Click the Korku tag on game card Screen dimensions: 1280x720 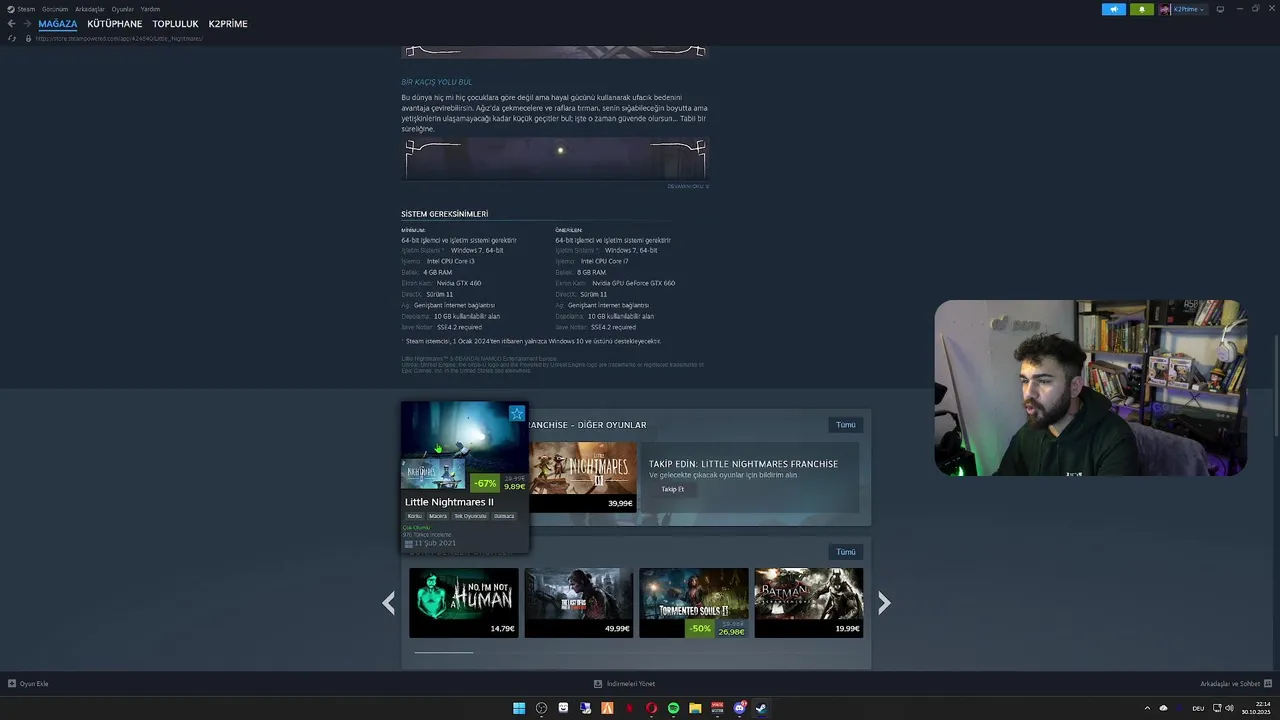point(414,516)
